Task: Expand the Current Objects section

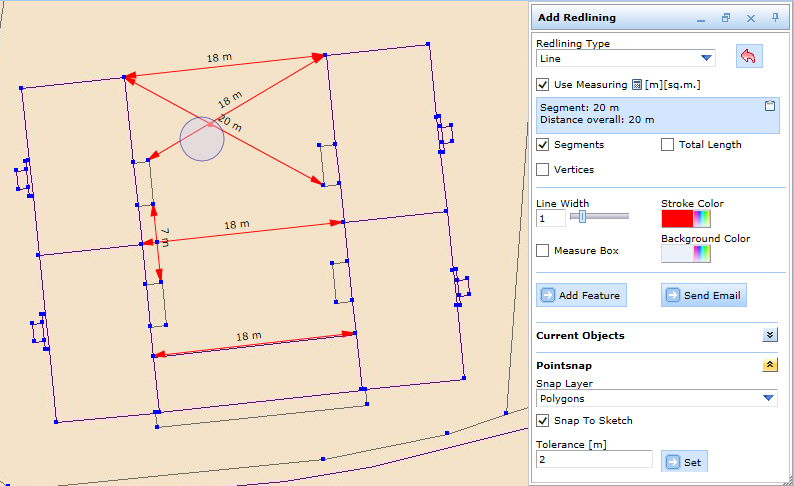Action: [x=769, y=336]
